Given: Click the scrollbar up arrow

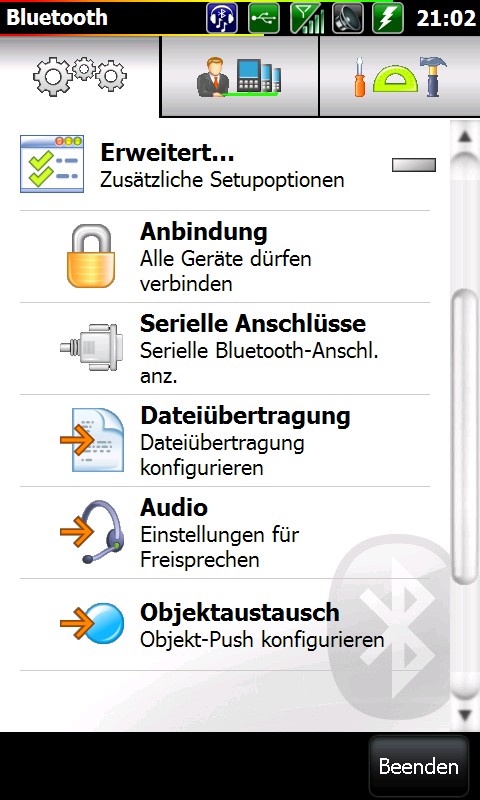Looking at the screenshot, I should click(465, 136).
